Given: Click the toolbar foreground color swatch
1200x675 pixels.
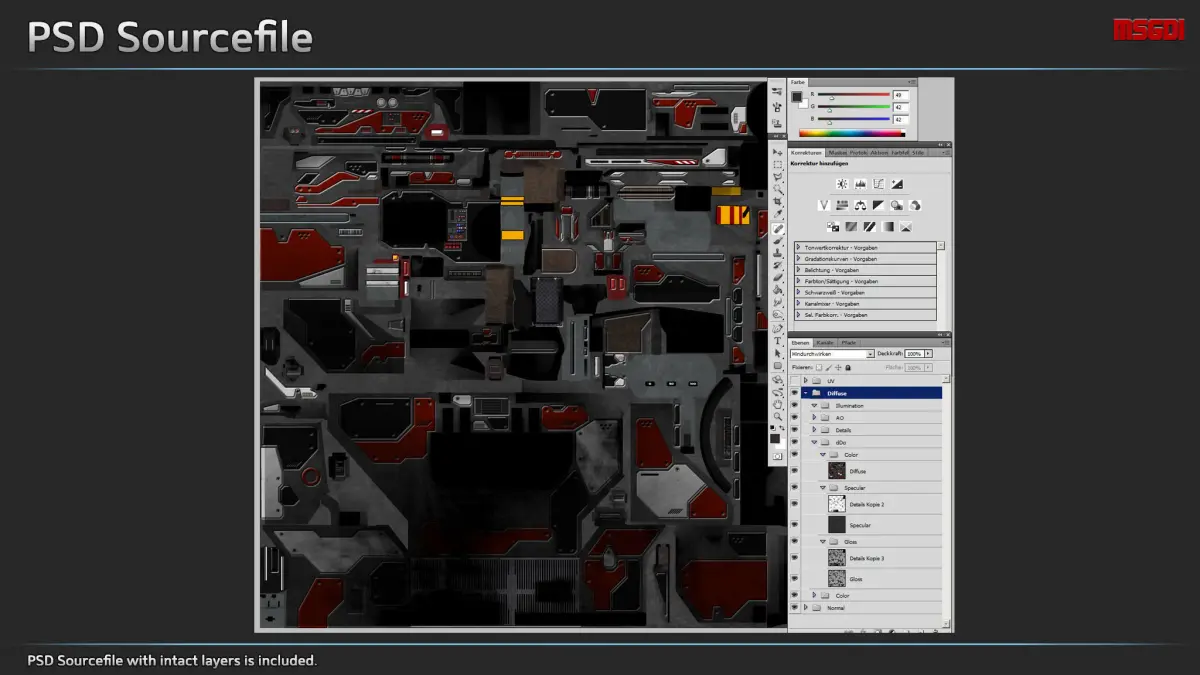Looking at the screenshot, I should pyautogui.click(x=775, y=438).
